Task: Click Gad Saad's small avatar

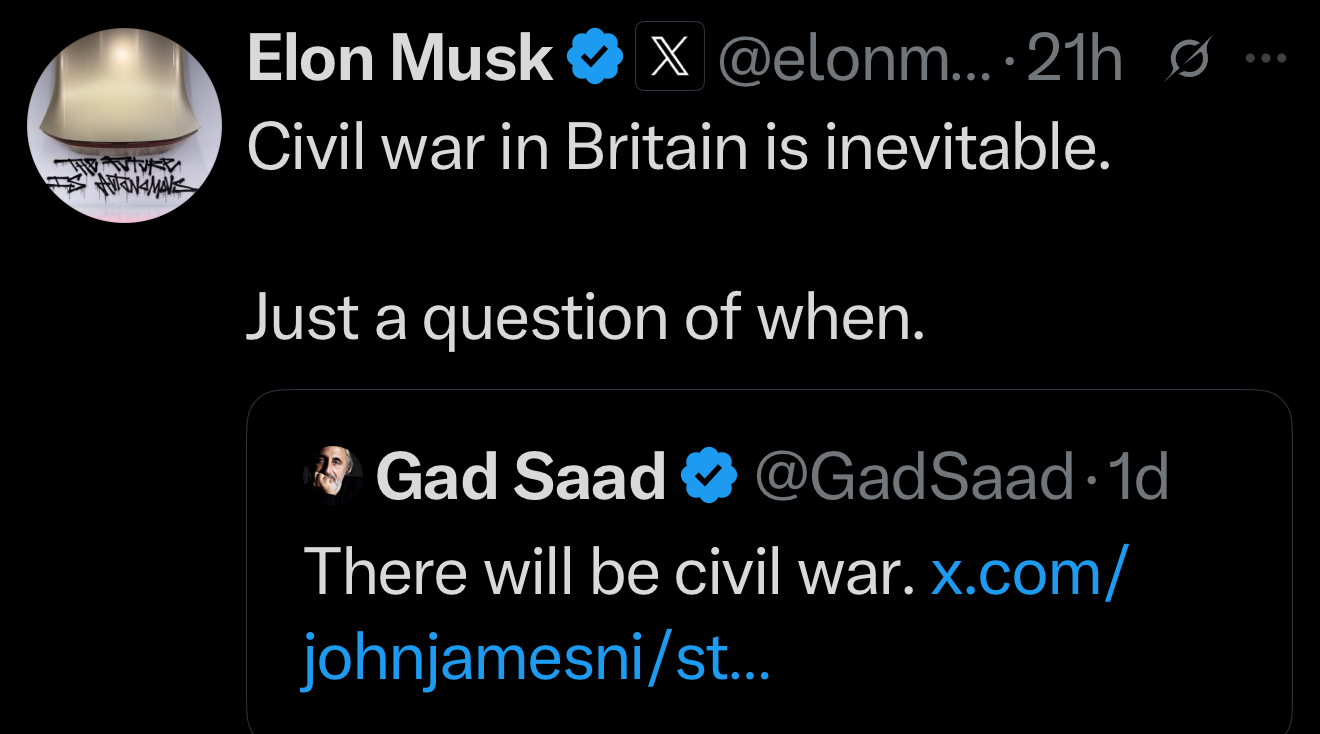Action: click(x=331, y=476)
